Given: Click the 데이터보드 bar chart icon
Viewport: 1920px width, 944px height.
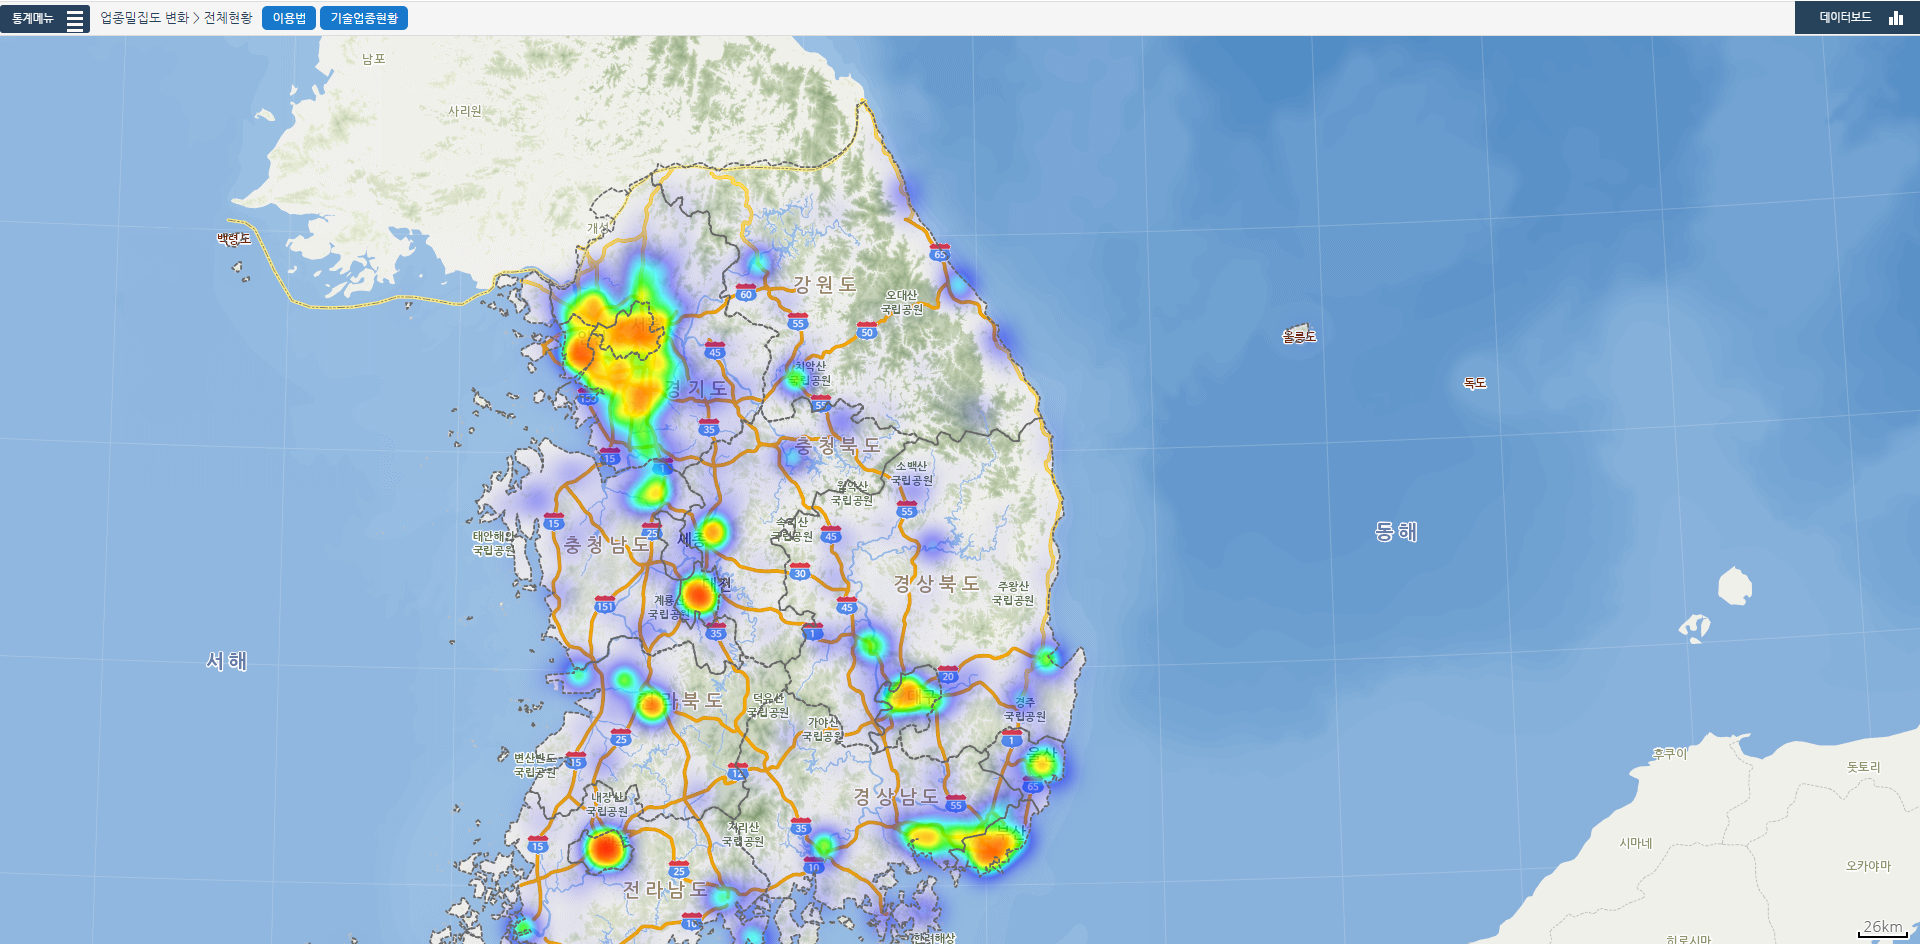Looking at the screenshot, I should pyautogui.click(x=1895, y=18).
